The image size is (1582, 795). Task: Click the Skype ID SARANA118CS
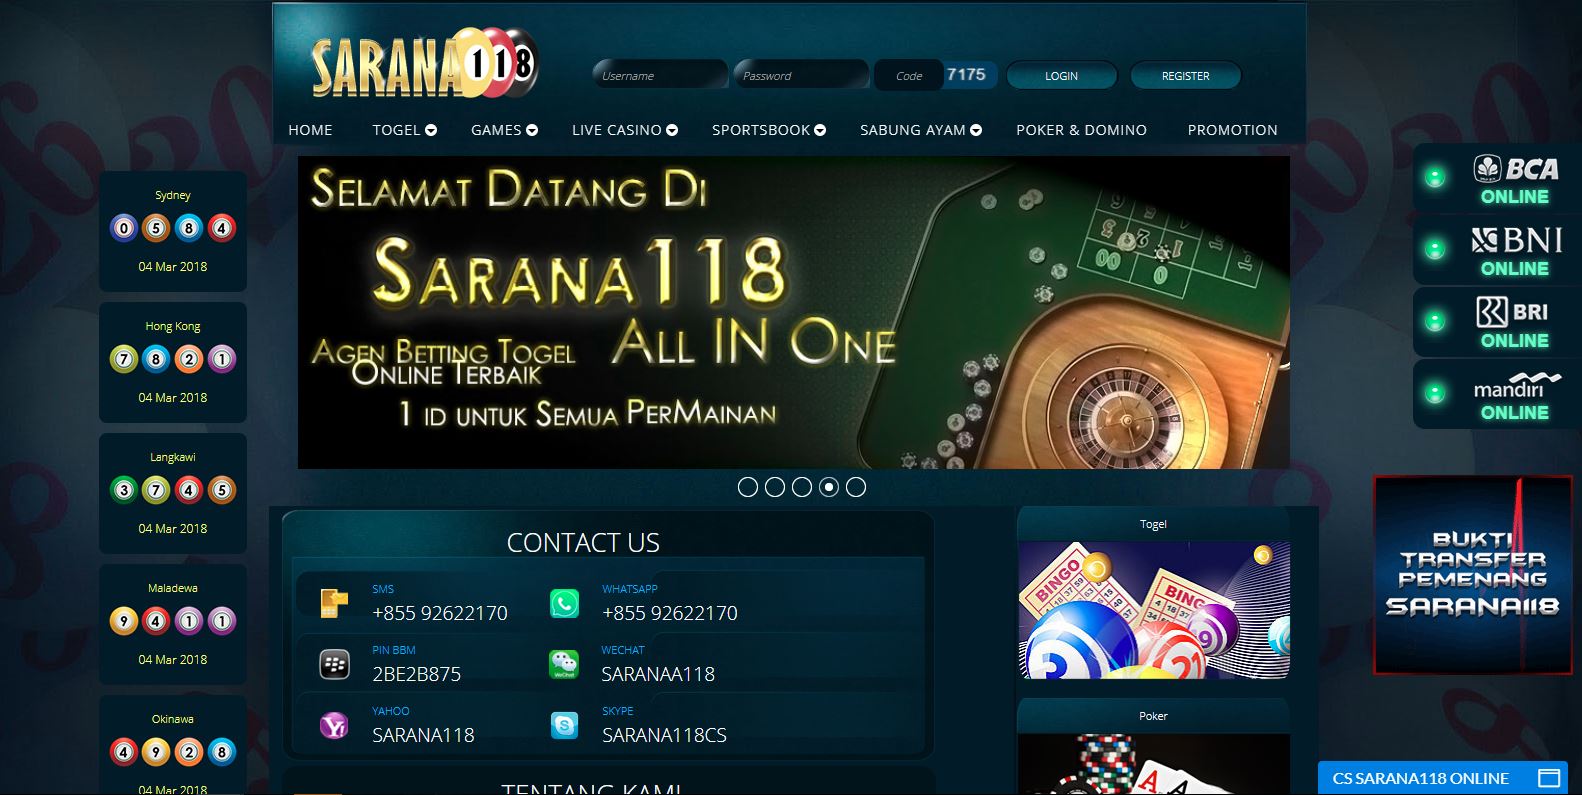664,735
